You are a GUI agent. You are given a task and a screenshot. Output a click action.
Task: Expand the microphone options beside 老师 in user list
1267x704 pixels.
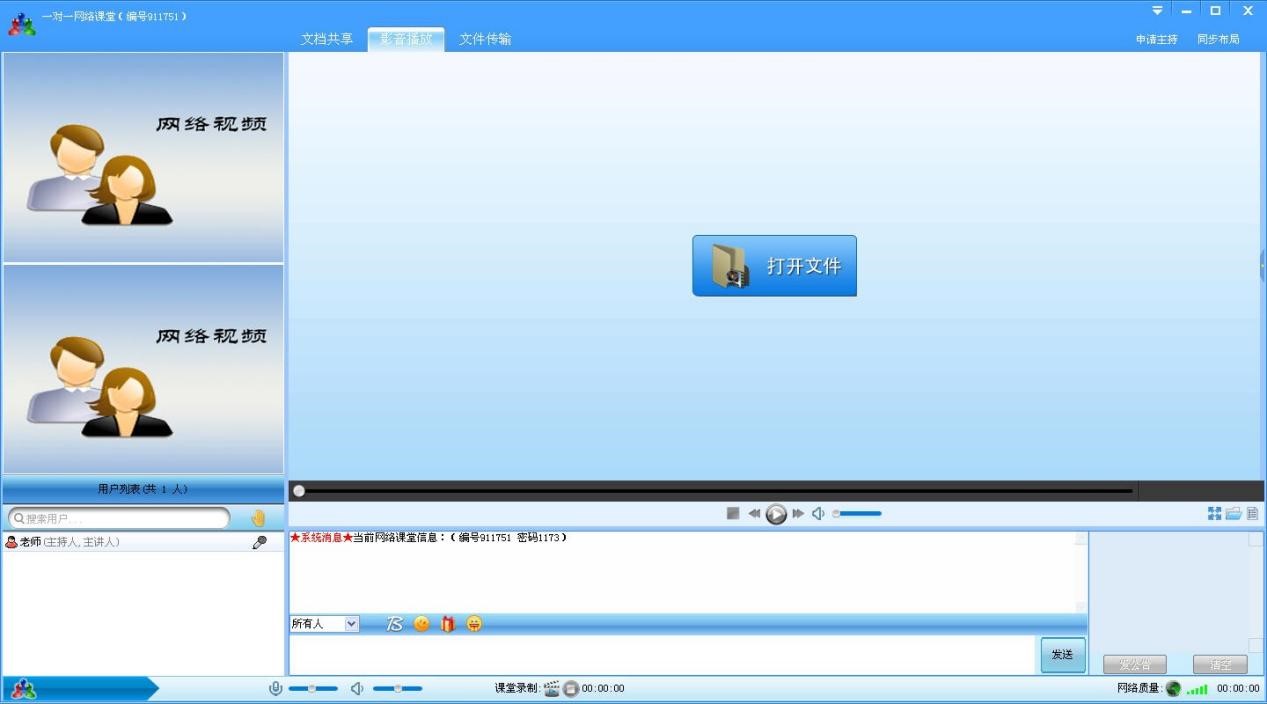pos(258,542)
